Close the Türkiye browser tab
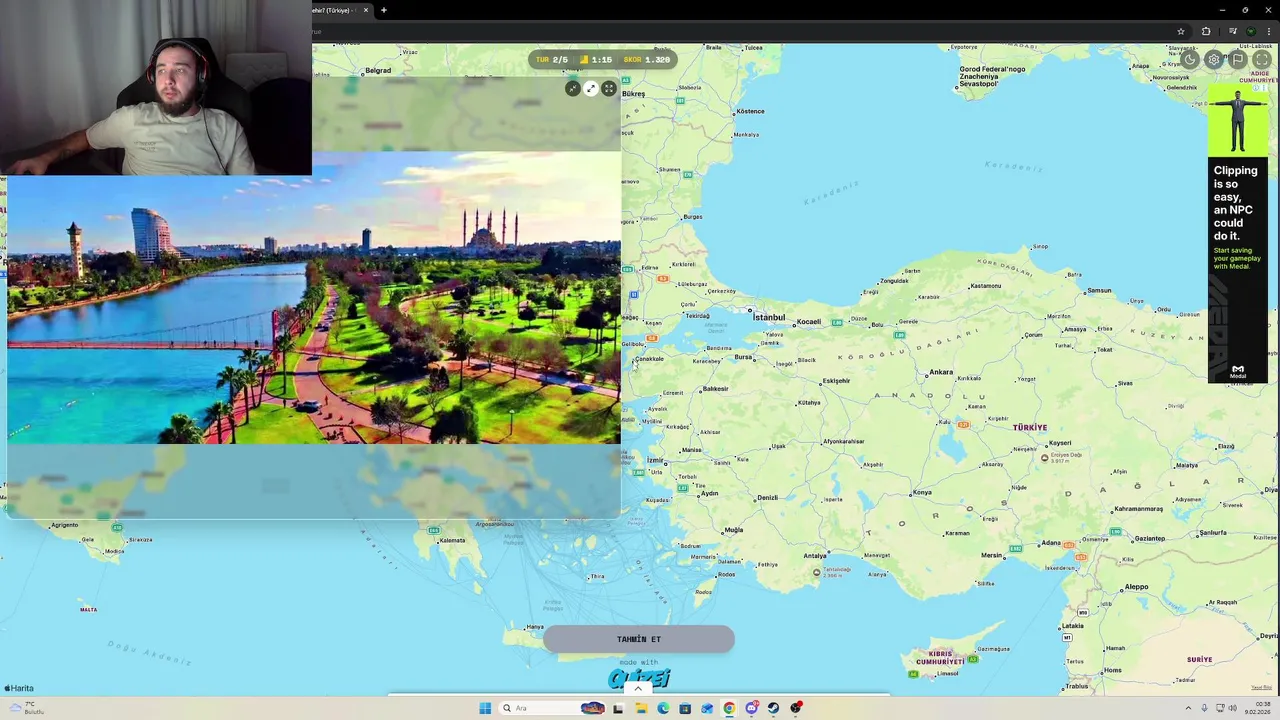 coord(366,10)
